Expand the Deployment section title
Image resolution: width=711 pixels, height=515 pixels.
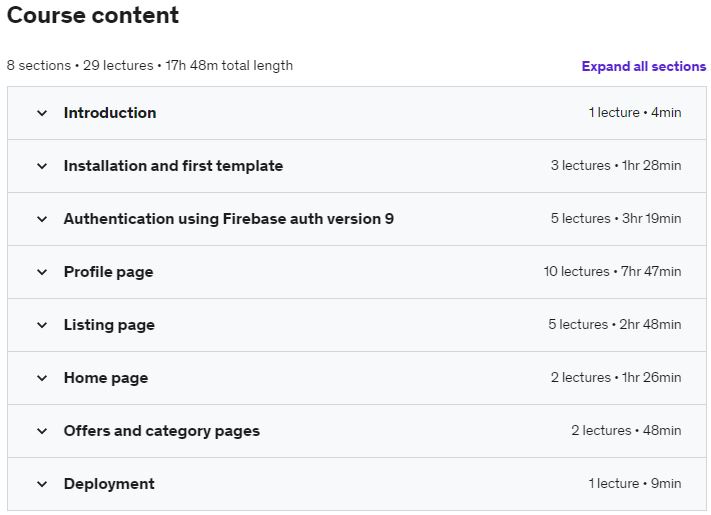pyautogui.click(x=109, y=484)
